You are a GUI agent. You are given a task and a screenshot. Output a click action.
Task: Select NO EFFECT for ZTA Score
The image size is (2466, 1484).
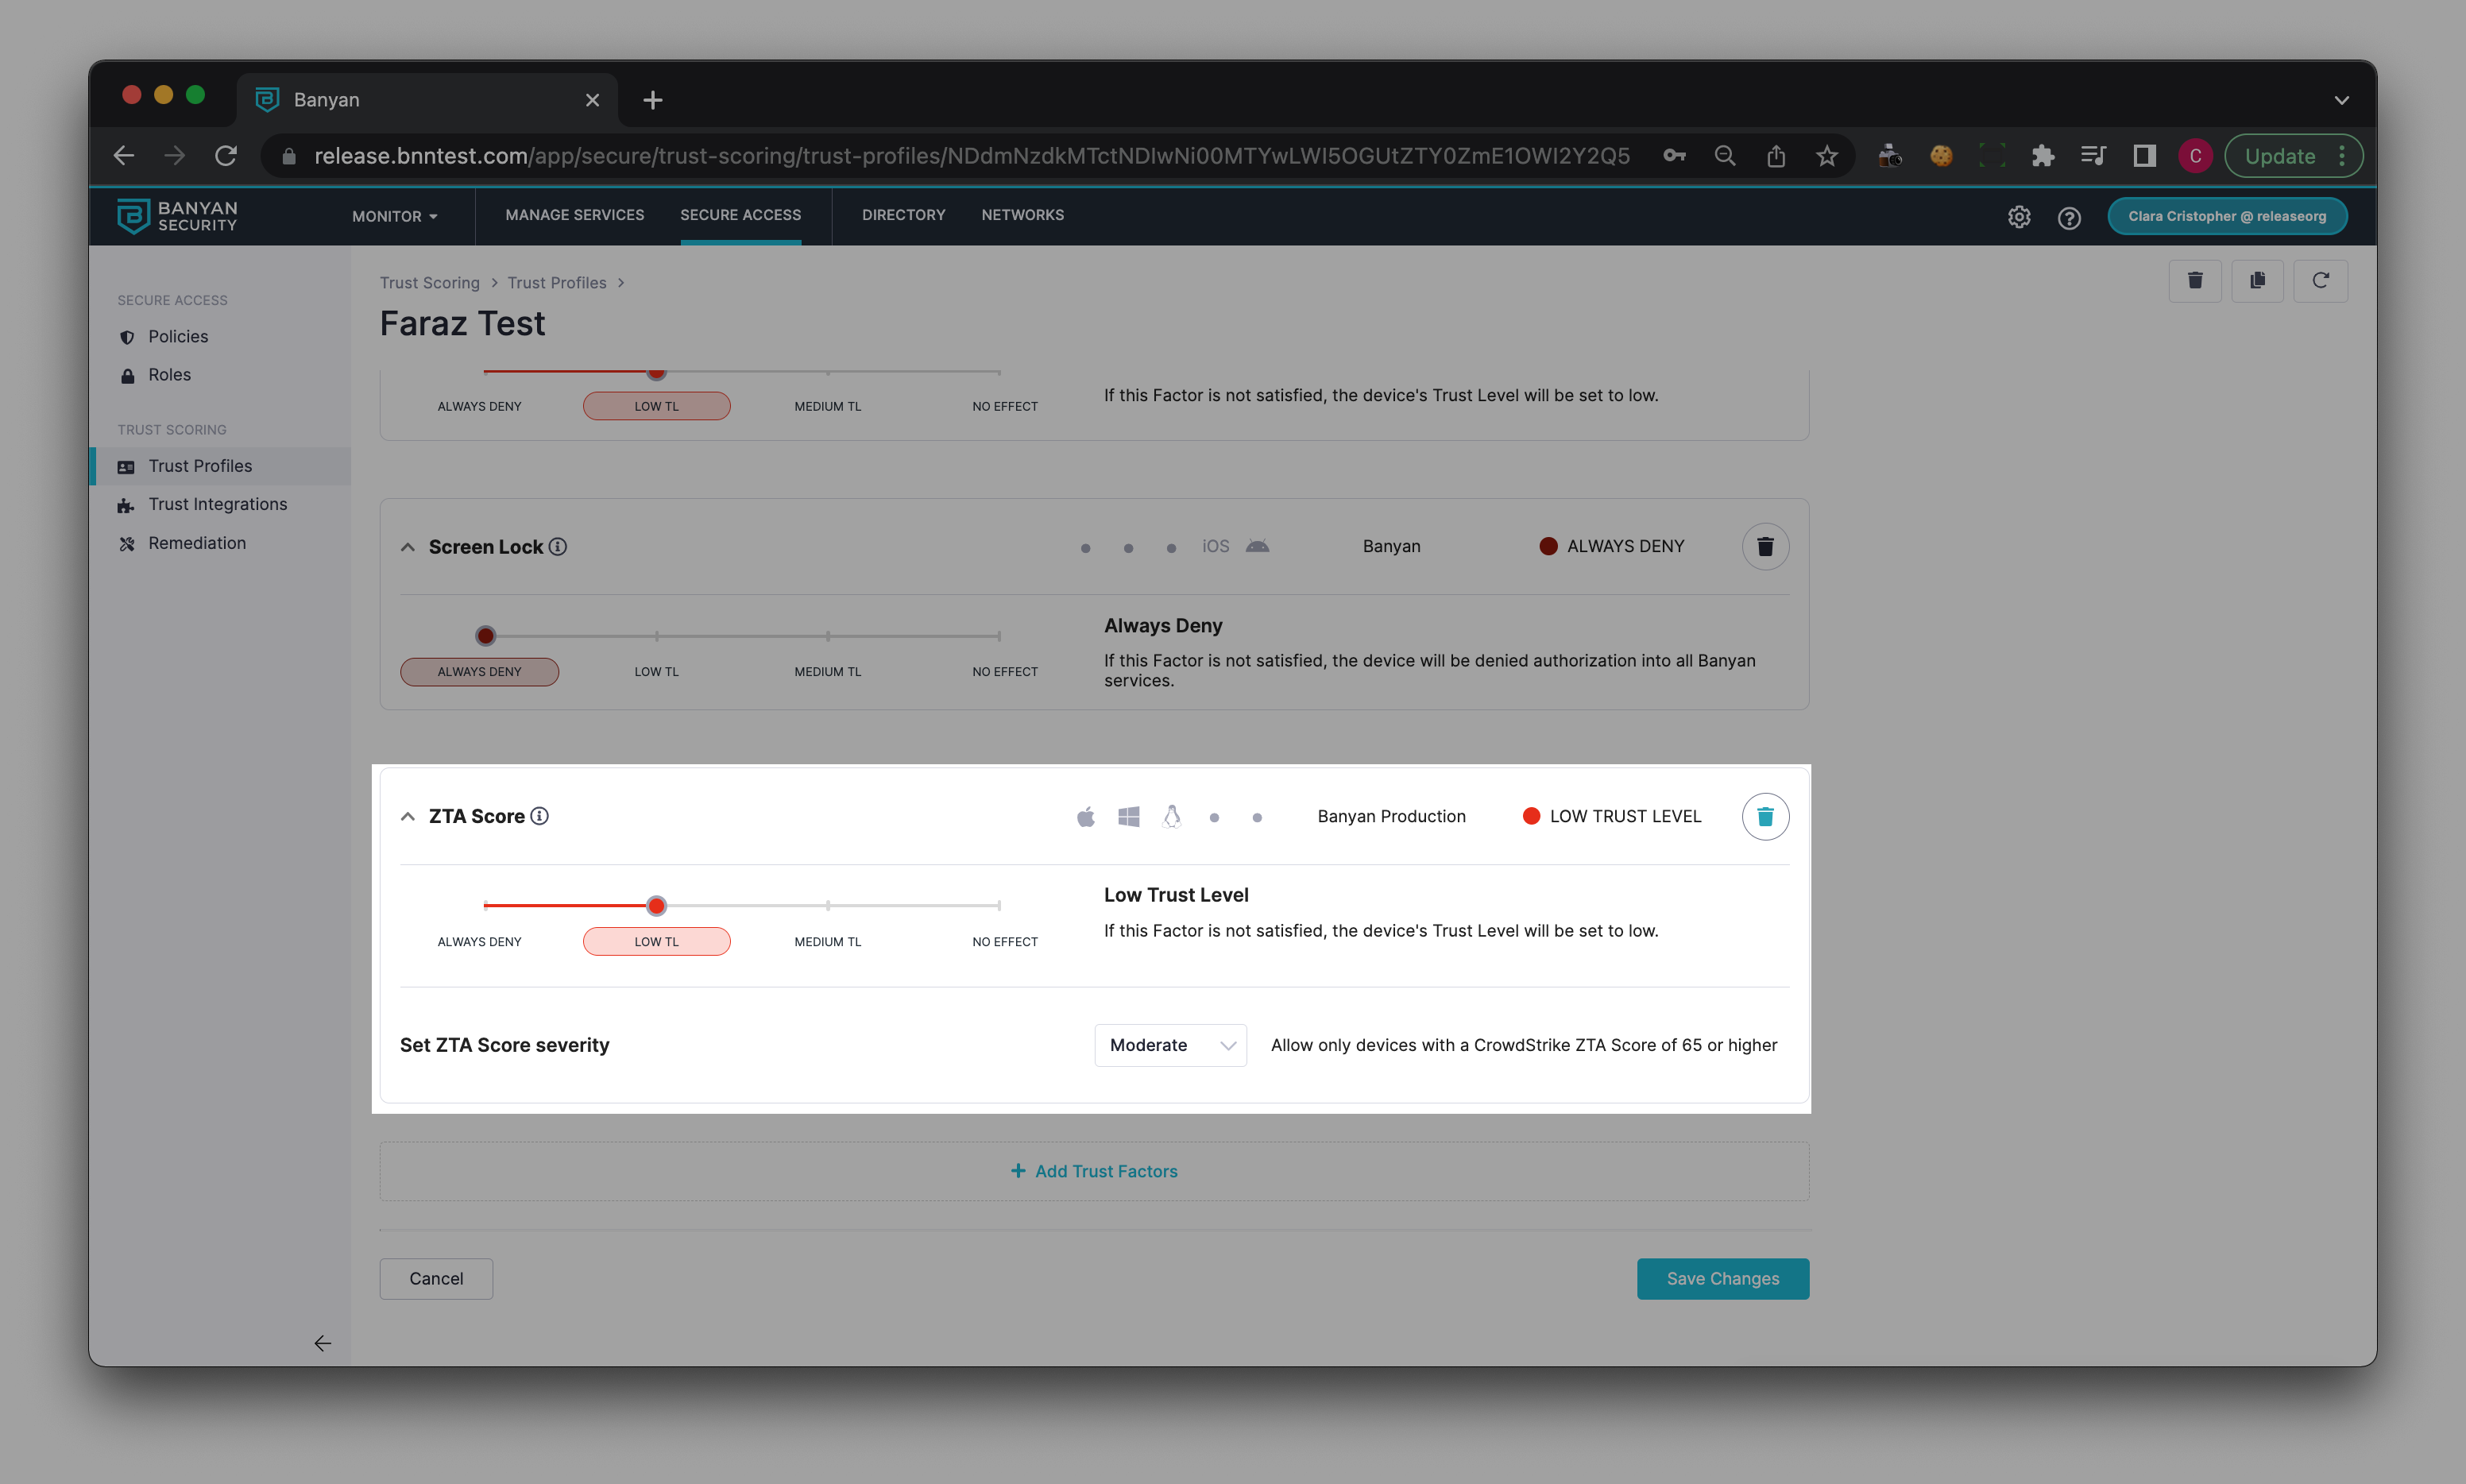click(x=1004, y=941)
